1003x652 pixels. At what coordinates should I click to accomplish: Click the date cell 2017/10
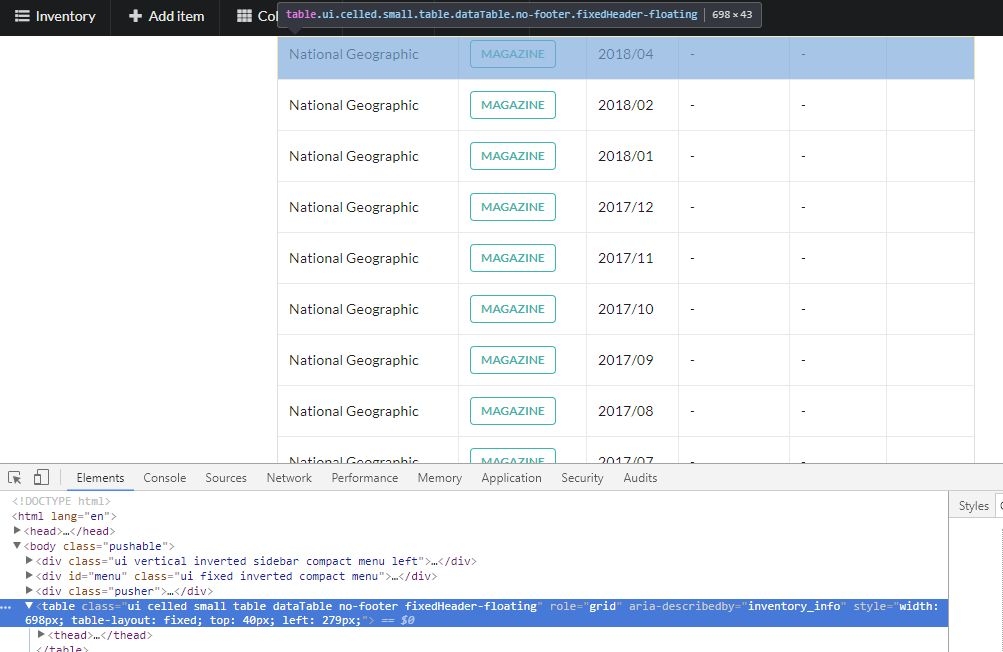[626, 309]
